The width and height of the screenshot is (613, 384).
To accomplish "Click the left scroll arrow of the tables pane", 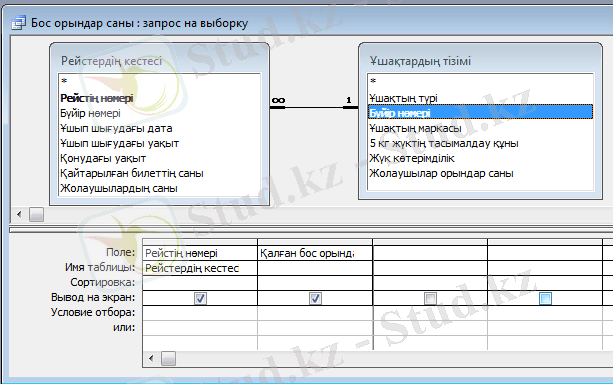I will 19,214.
